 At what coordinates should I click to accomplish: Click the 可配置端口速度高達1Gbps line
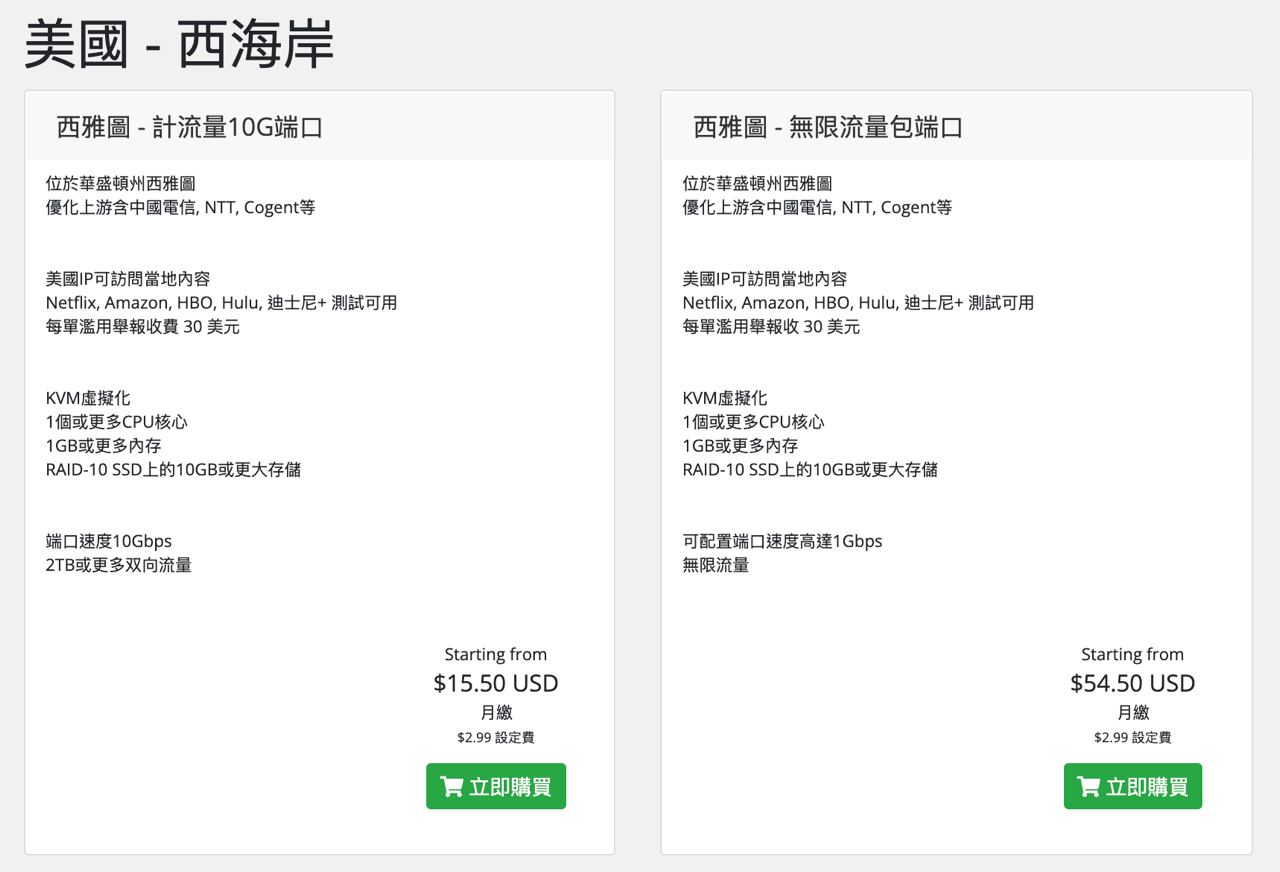point(782,541)
